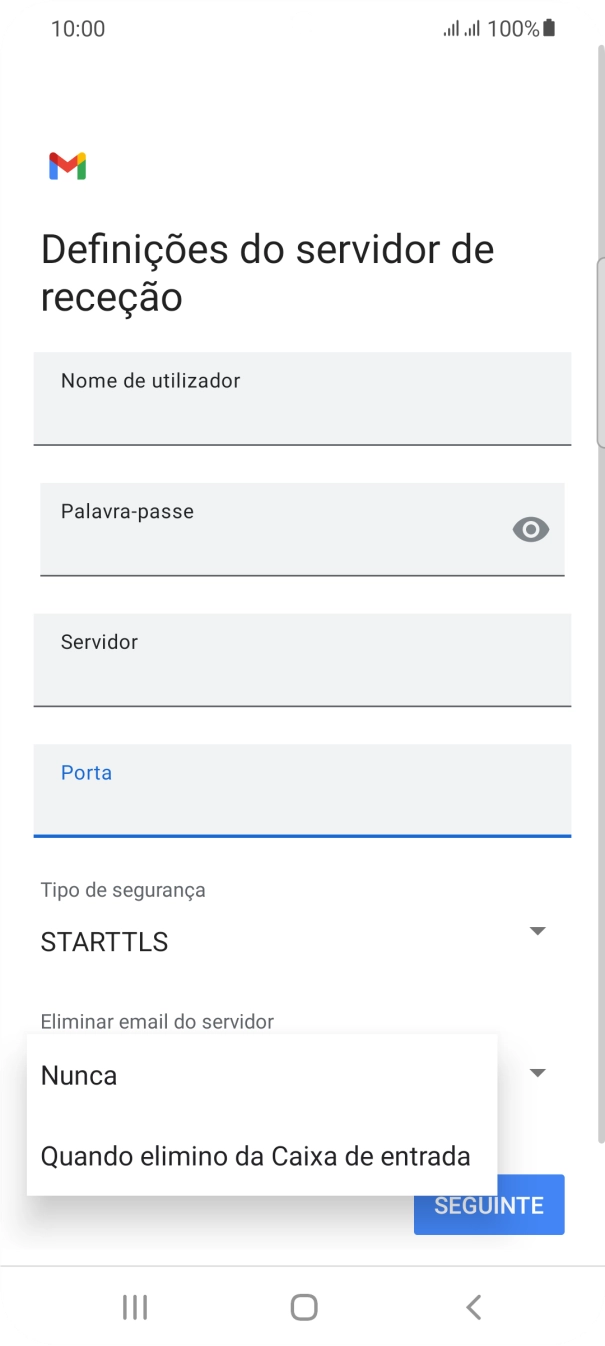
Task: Tap the Back arrow in navigation bar
Action: pyautogui.click(x=472, y=1306)
